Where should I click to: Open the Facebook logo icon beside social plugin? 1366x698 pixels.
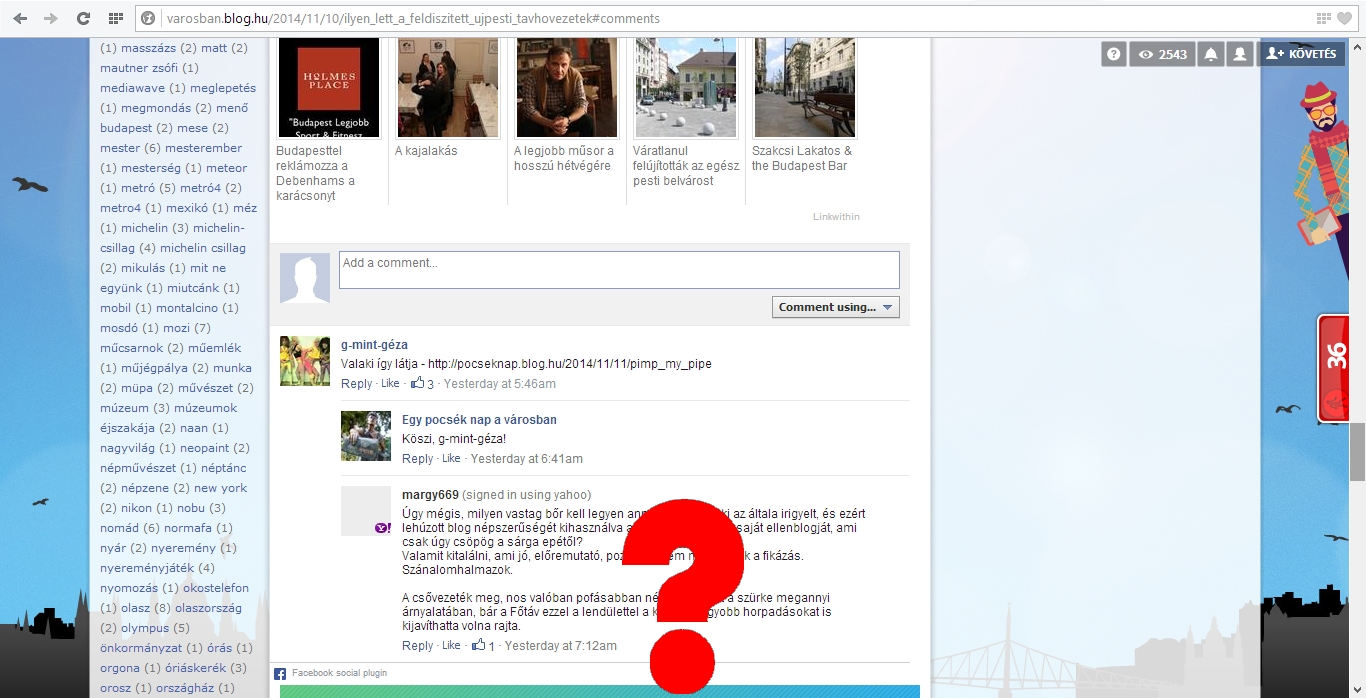280,674
